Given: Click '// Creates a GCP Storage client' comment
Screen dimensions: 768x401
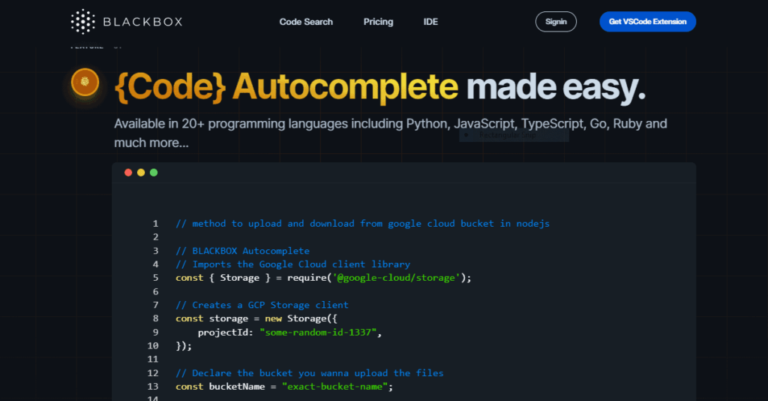Looking at the screenshot, I should [x=262, y=305].
